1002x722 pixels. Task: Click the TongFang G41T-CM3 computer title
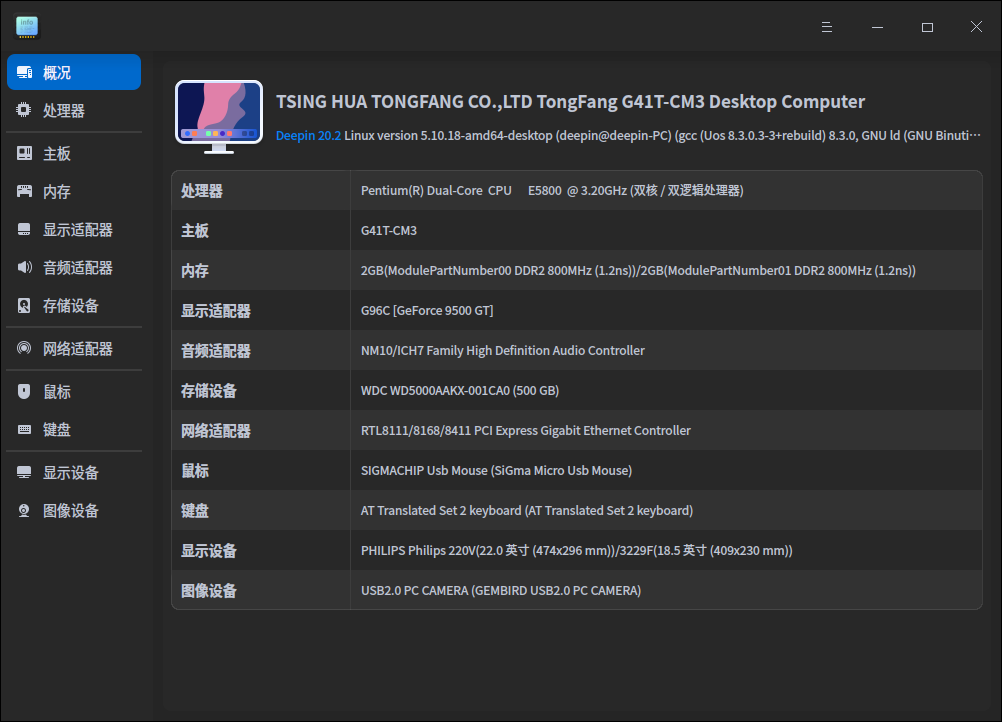coord(570,102)
